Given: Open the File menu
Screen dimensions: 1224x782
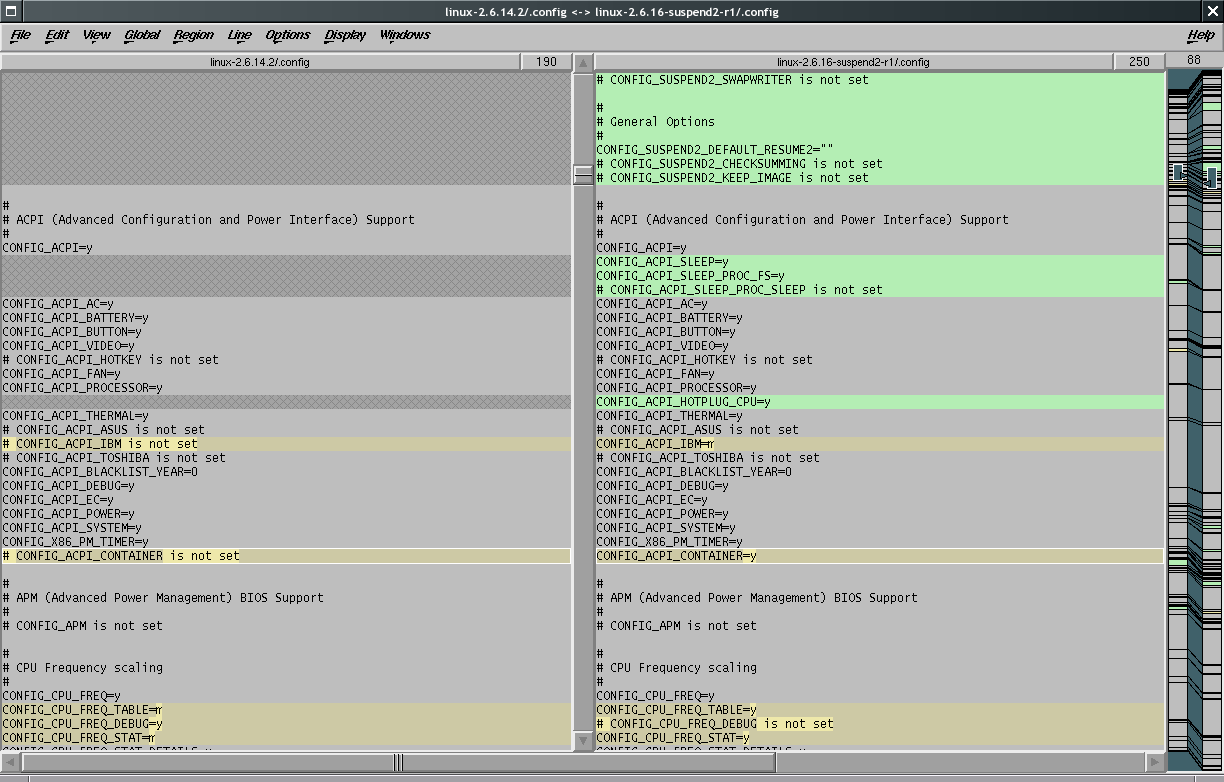Looking at the screenshot, I should pyautogui.click(x=20, y=35).
